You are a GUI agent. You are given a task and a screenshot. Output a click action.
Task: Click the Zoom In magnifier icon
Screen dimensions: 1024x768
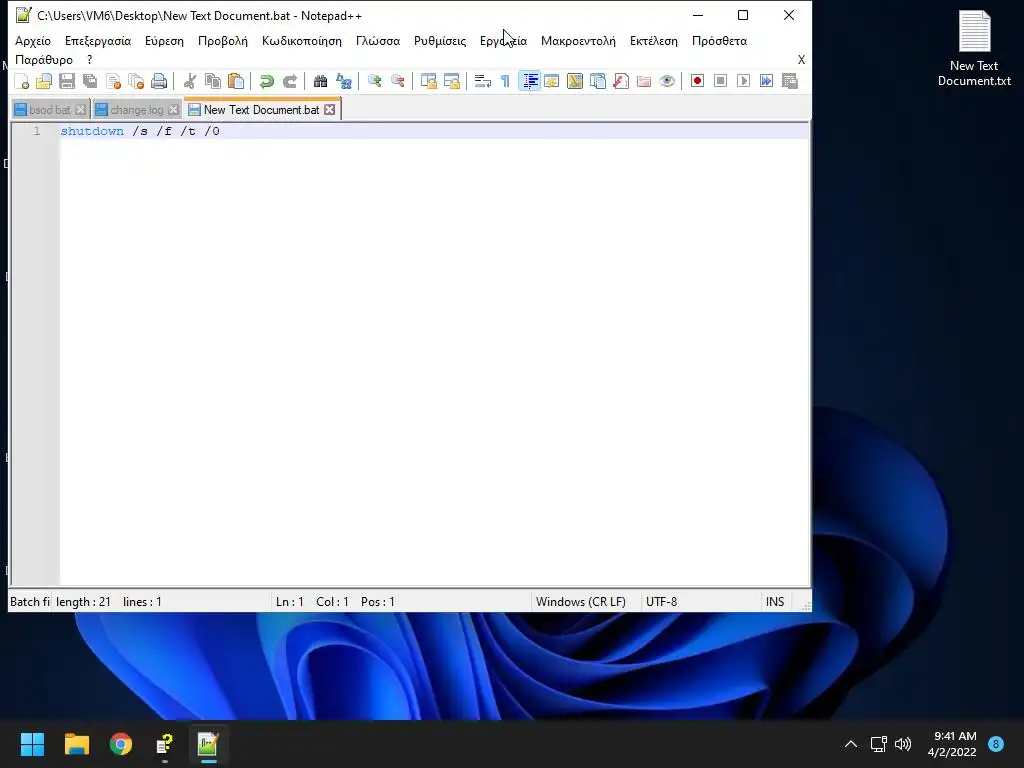click(x=374, y=81)
